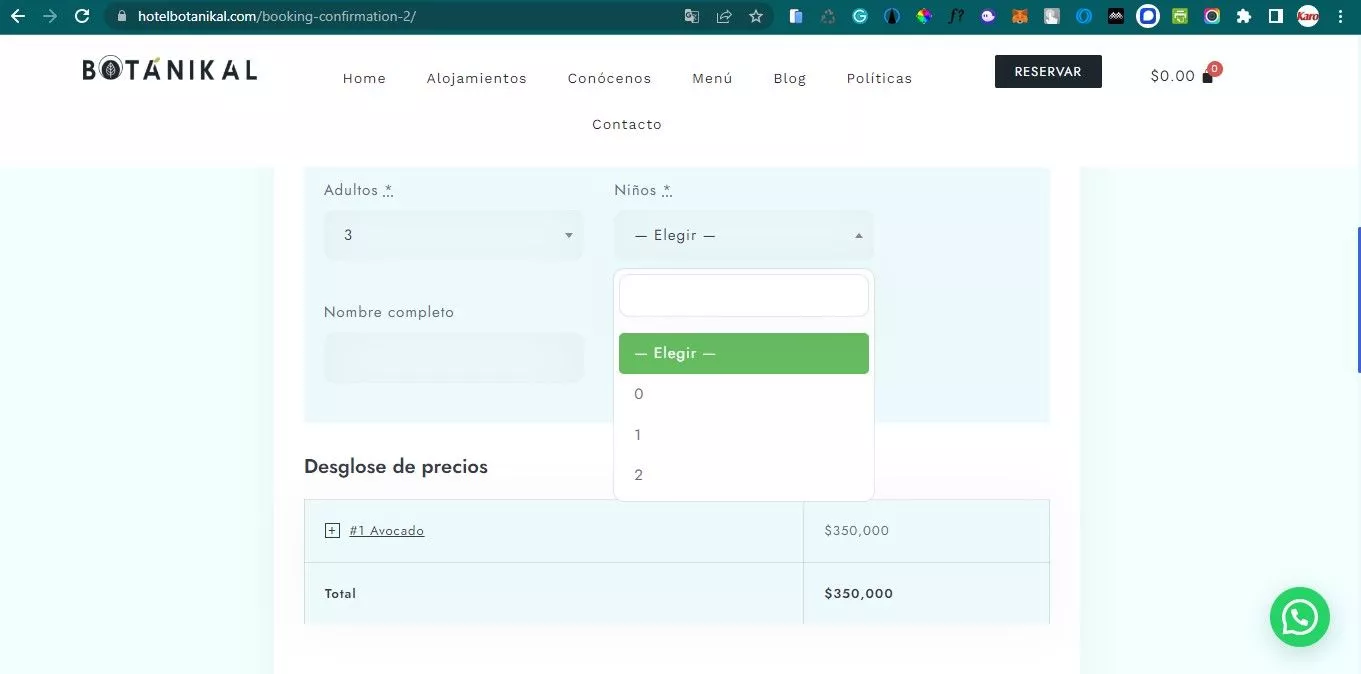Open the Alojamientos menu item
Image resolution: width=1361 pixels, height=674 pixels.
click(x=476, y=78)
